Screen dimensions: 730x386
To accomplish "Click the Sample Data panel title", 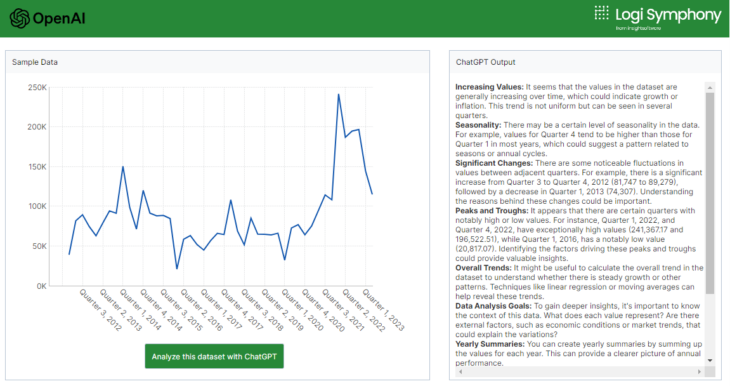I will [35, 62].
